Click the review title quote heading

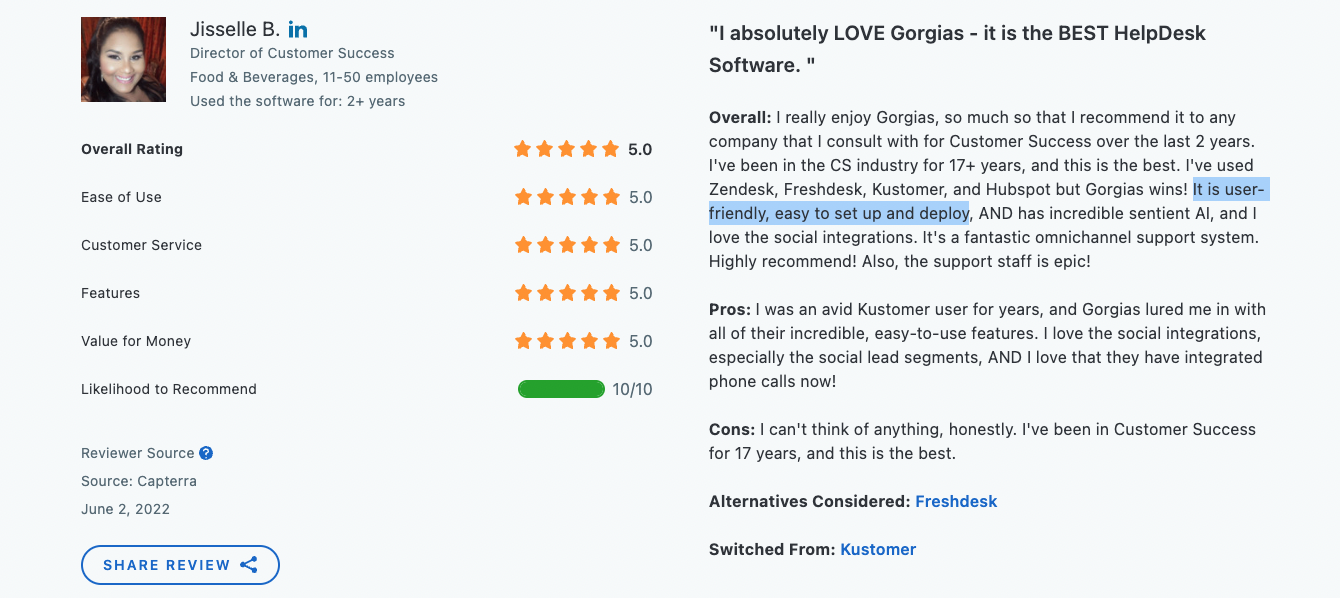[x=957, y=49]
